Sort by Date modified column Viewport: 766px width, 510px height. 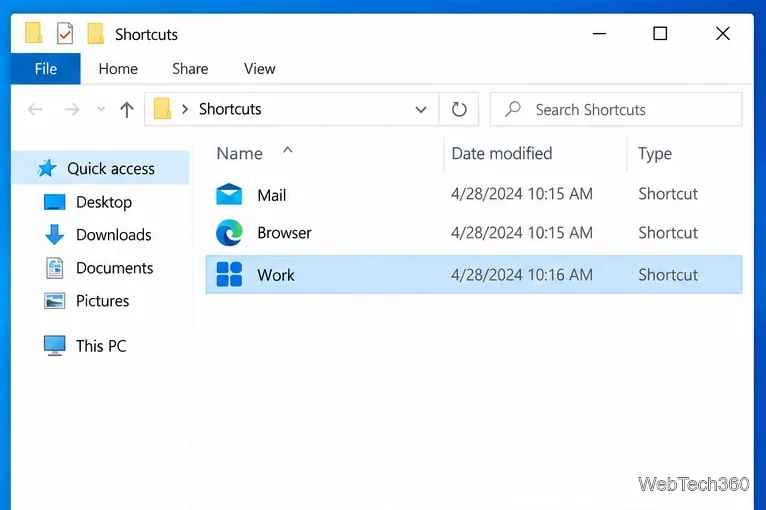tap(502, 153)
